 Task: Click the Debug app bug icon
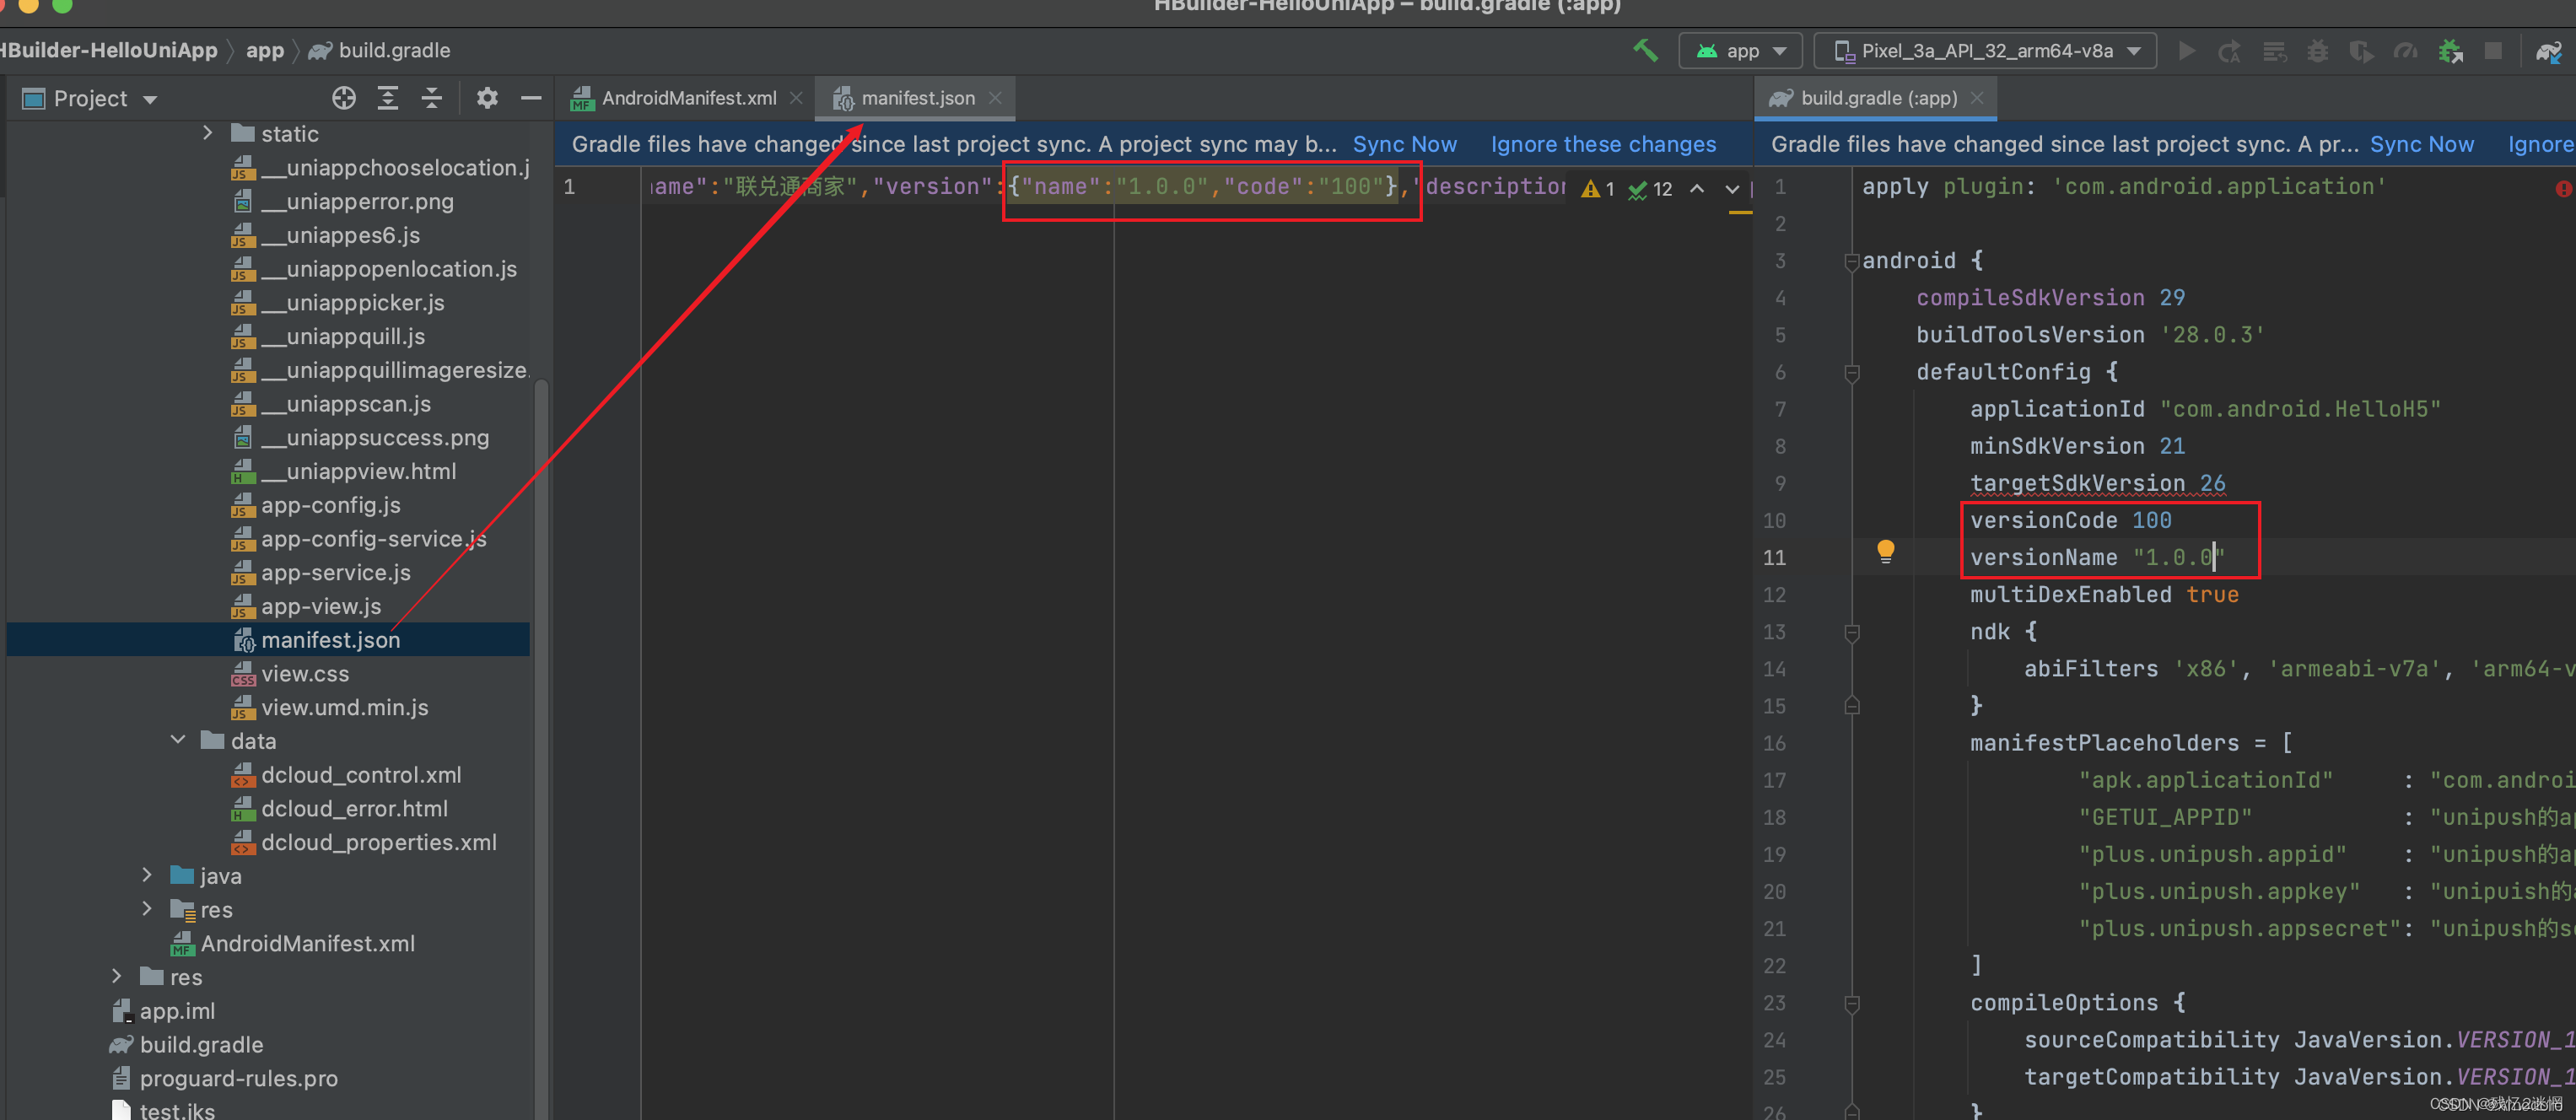pos(2317,50)
